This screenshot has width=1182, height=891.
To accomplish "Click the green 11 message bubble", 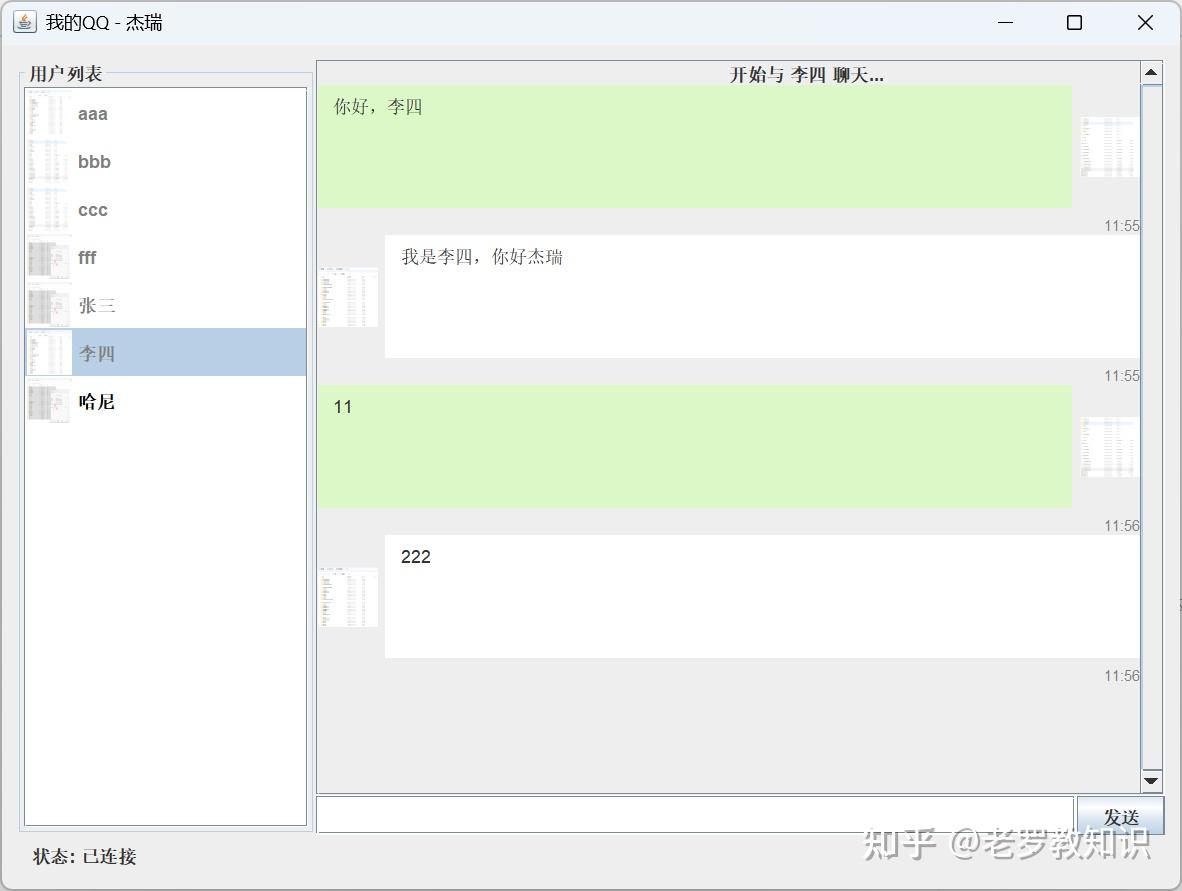I will coord(694,446).
